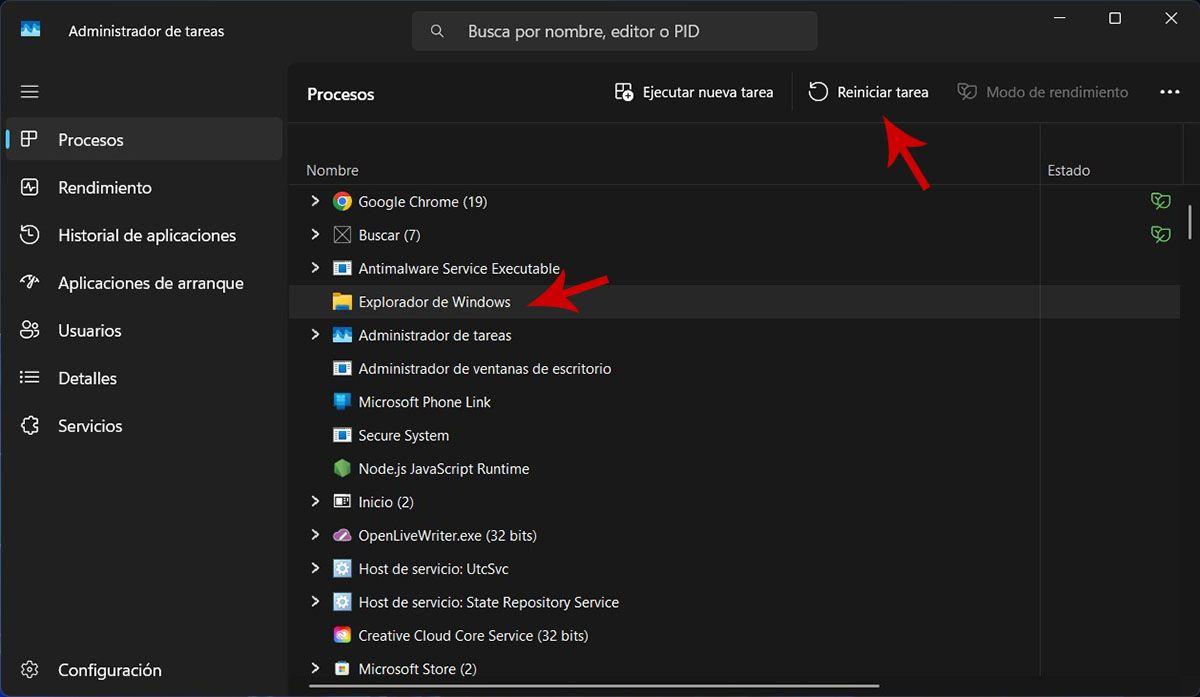1200x697 pixels.
Task: Click the Antimalware Service Executable icon
Action: coord(342,269)
